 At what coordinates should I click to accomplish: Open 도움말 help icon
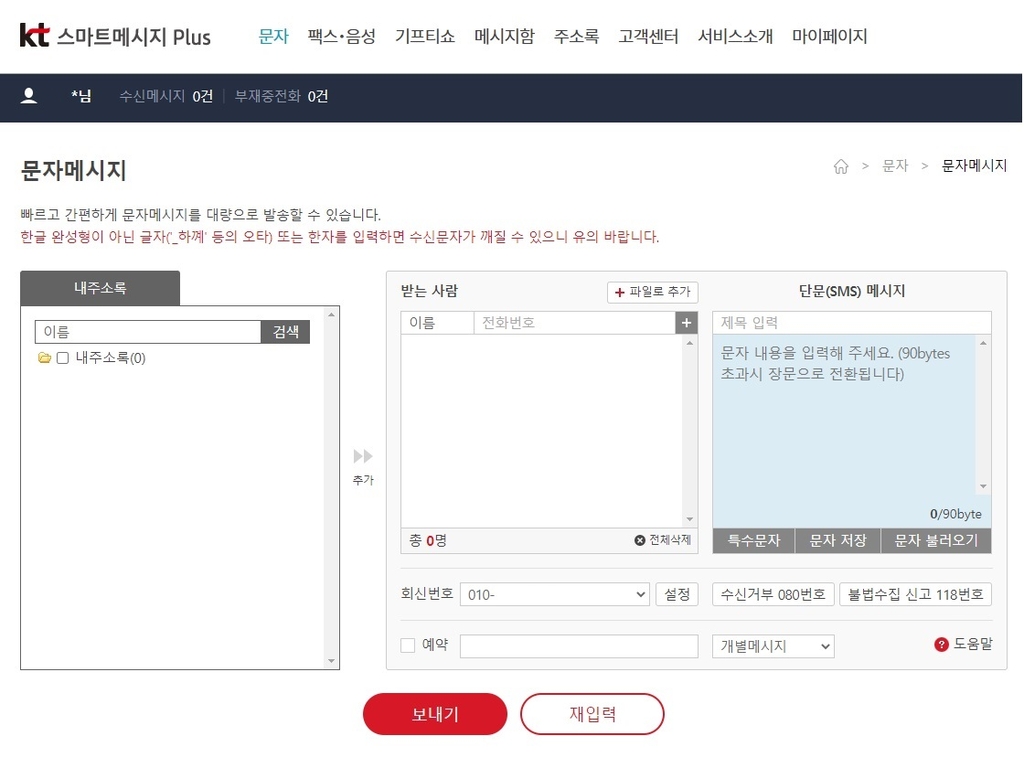click(941, 644)
